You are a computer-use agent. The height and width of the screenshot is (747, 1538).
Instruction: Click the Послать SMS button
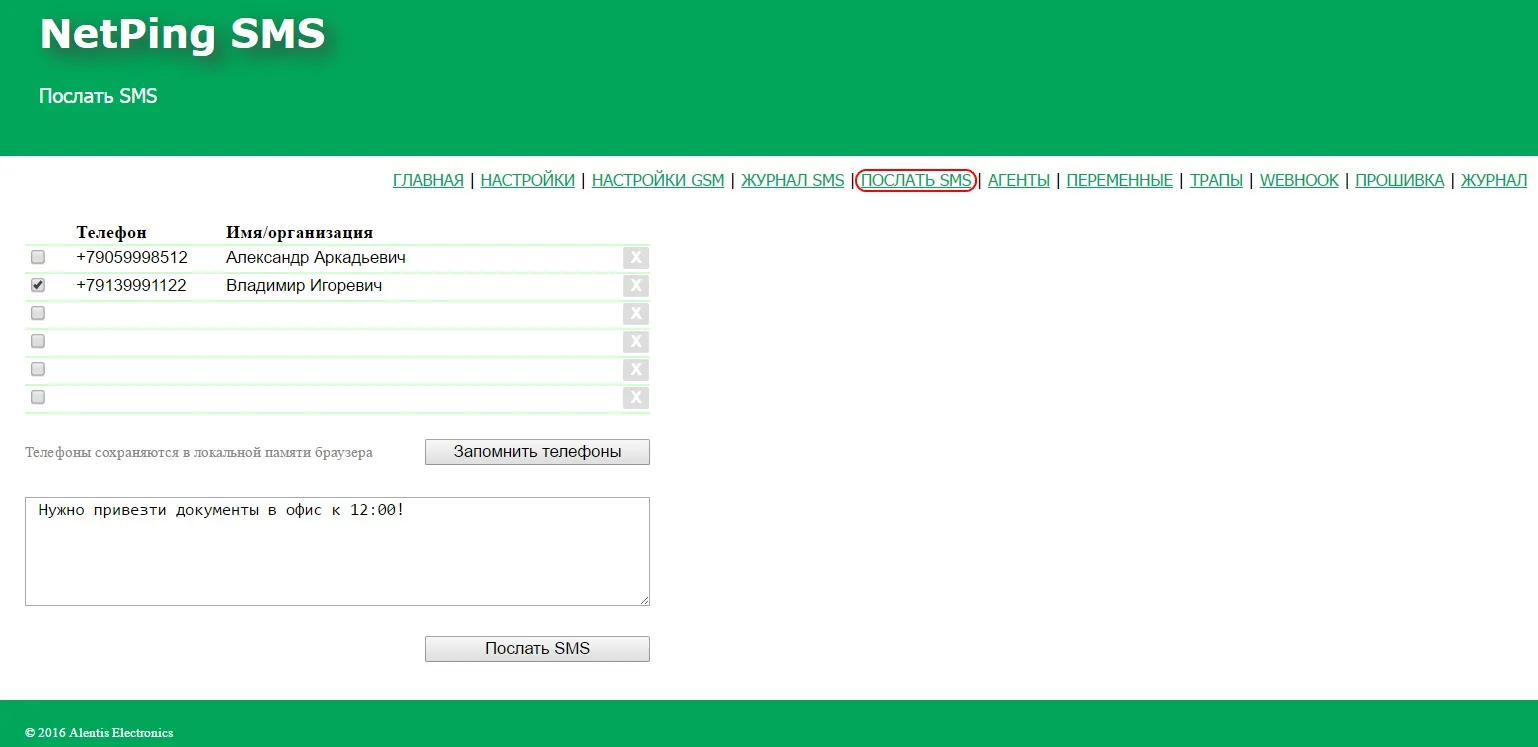(537, 649)
